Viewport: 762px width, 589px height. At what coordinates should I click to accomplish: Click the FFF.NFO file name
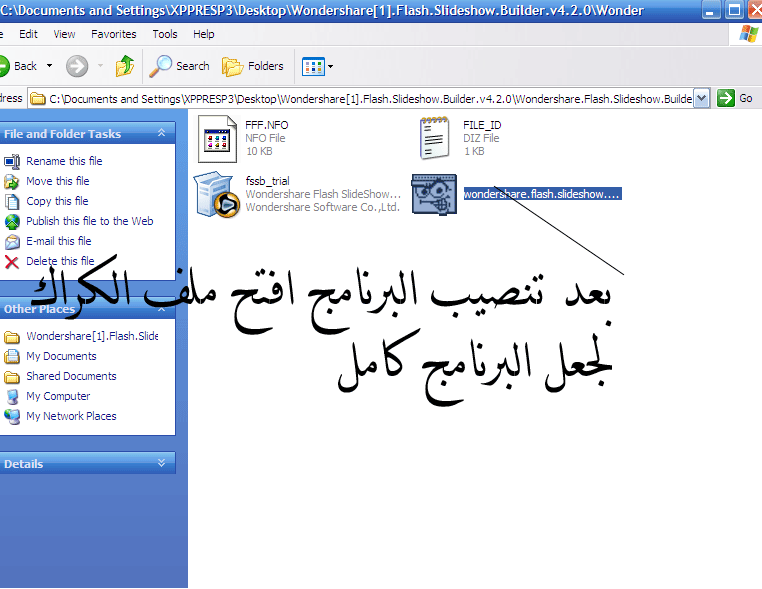267,125
